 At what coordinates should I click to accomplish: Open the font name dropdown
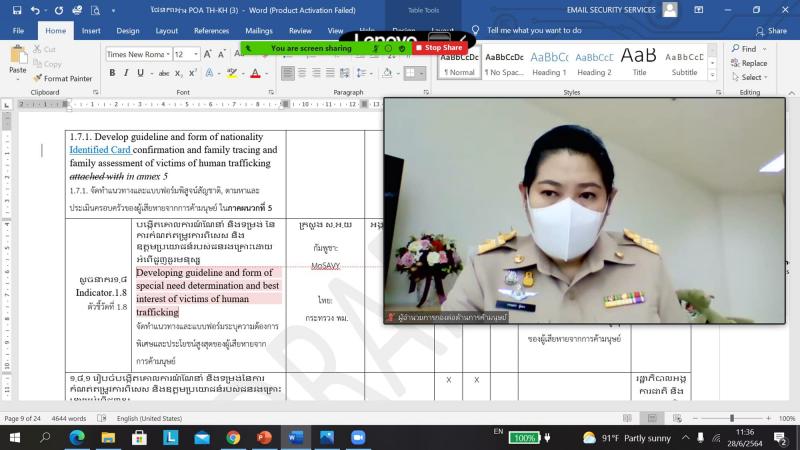[x=168, y=54]
